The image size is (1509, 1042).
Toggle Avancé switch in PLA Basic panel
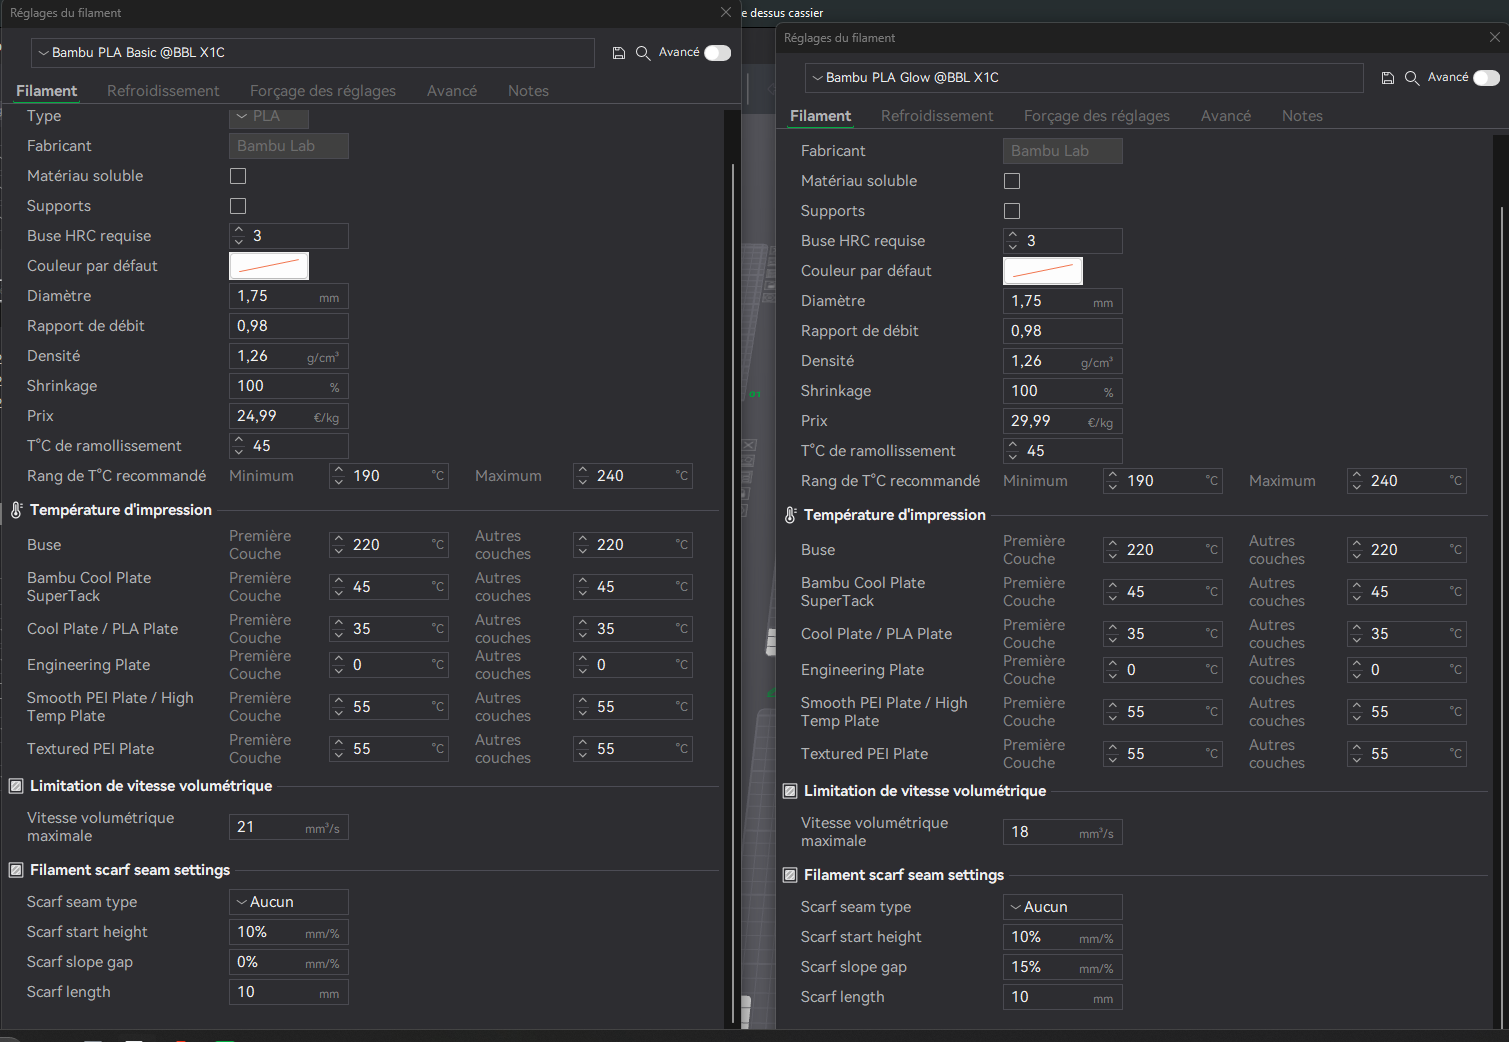[x=718, y=53]
